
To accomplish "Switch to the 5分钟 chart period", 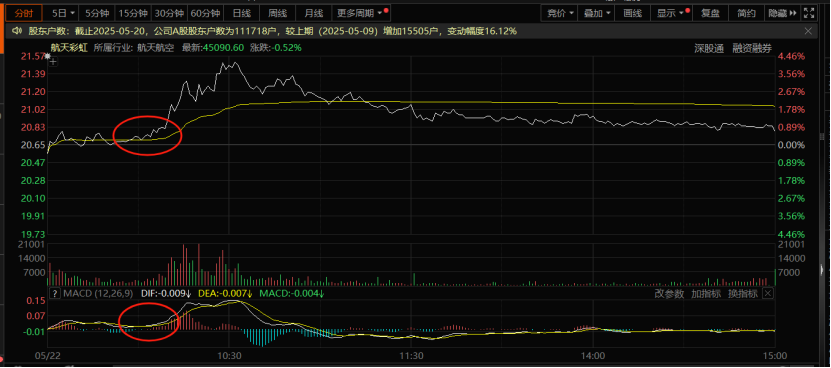I will click(x=96, y=13).
